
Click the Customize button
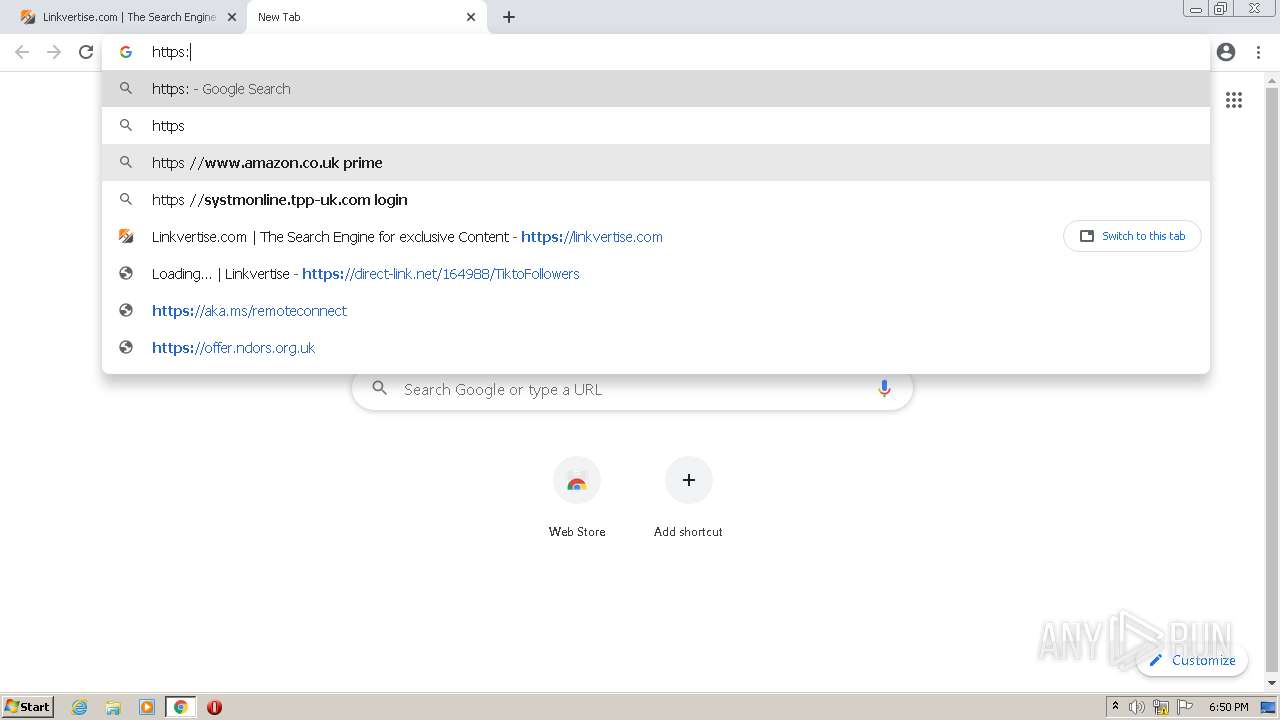click(1192, 660)
